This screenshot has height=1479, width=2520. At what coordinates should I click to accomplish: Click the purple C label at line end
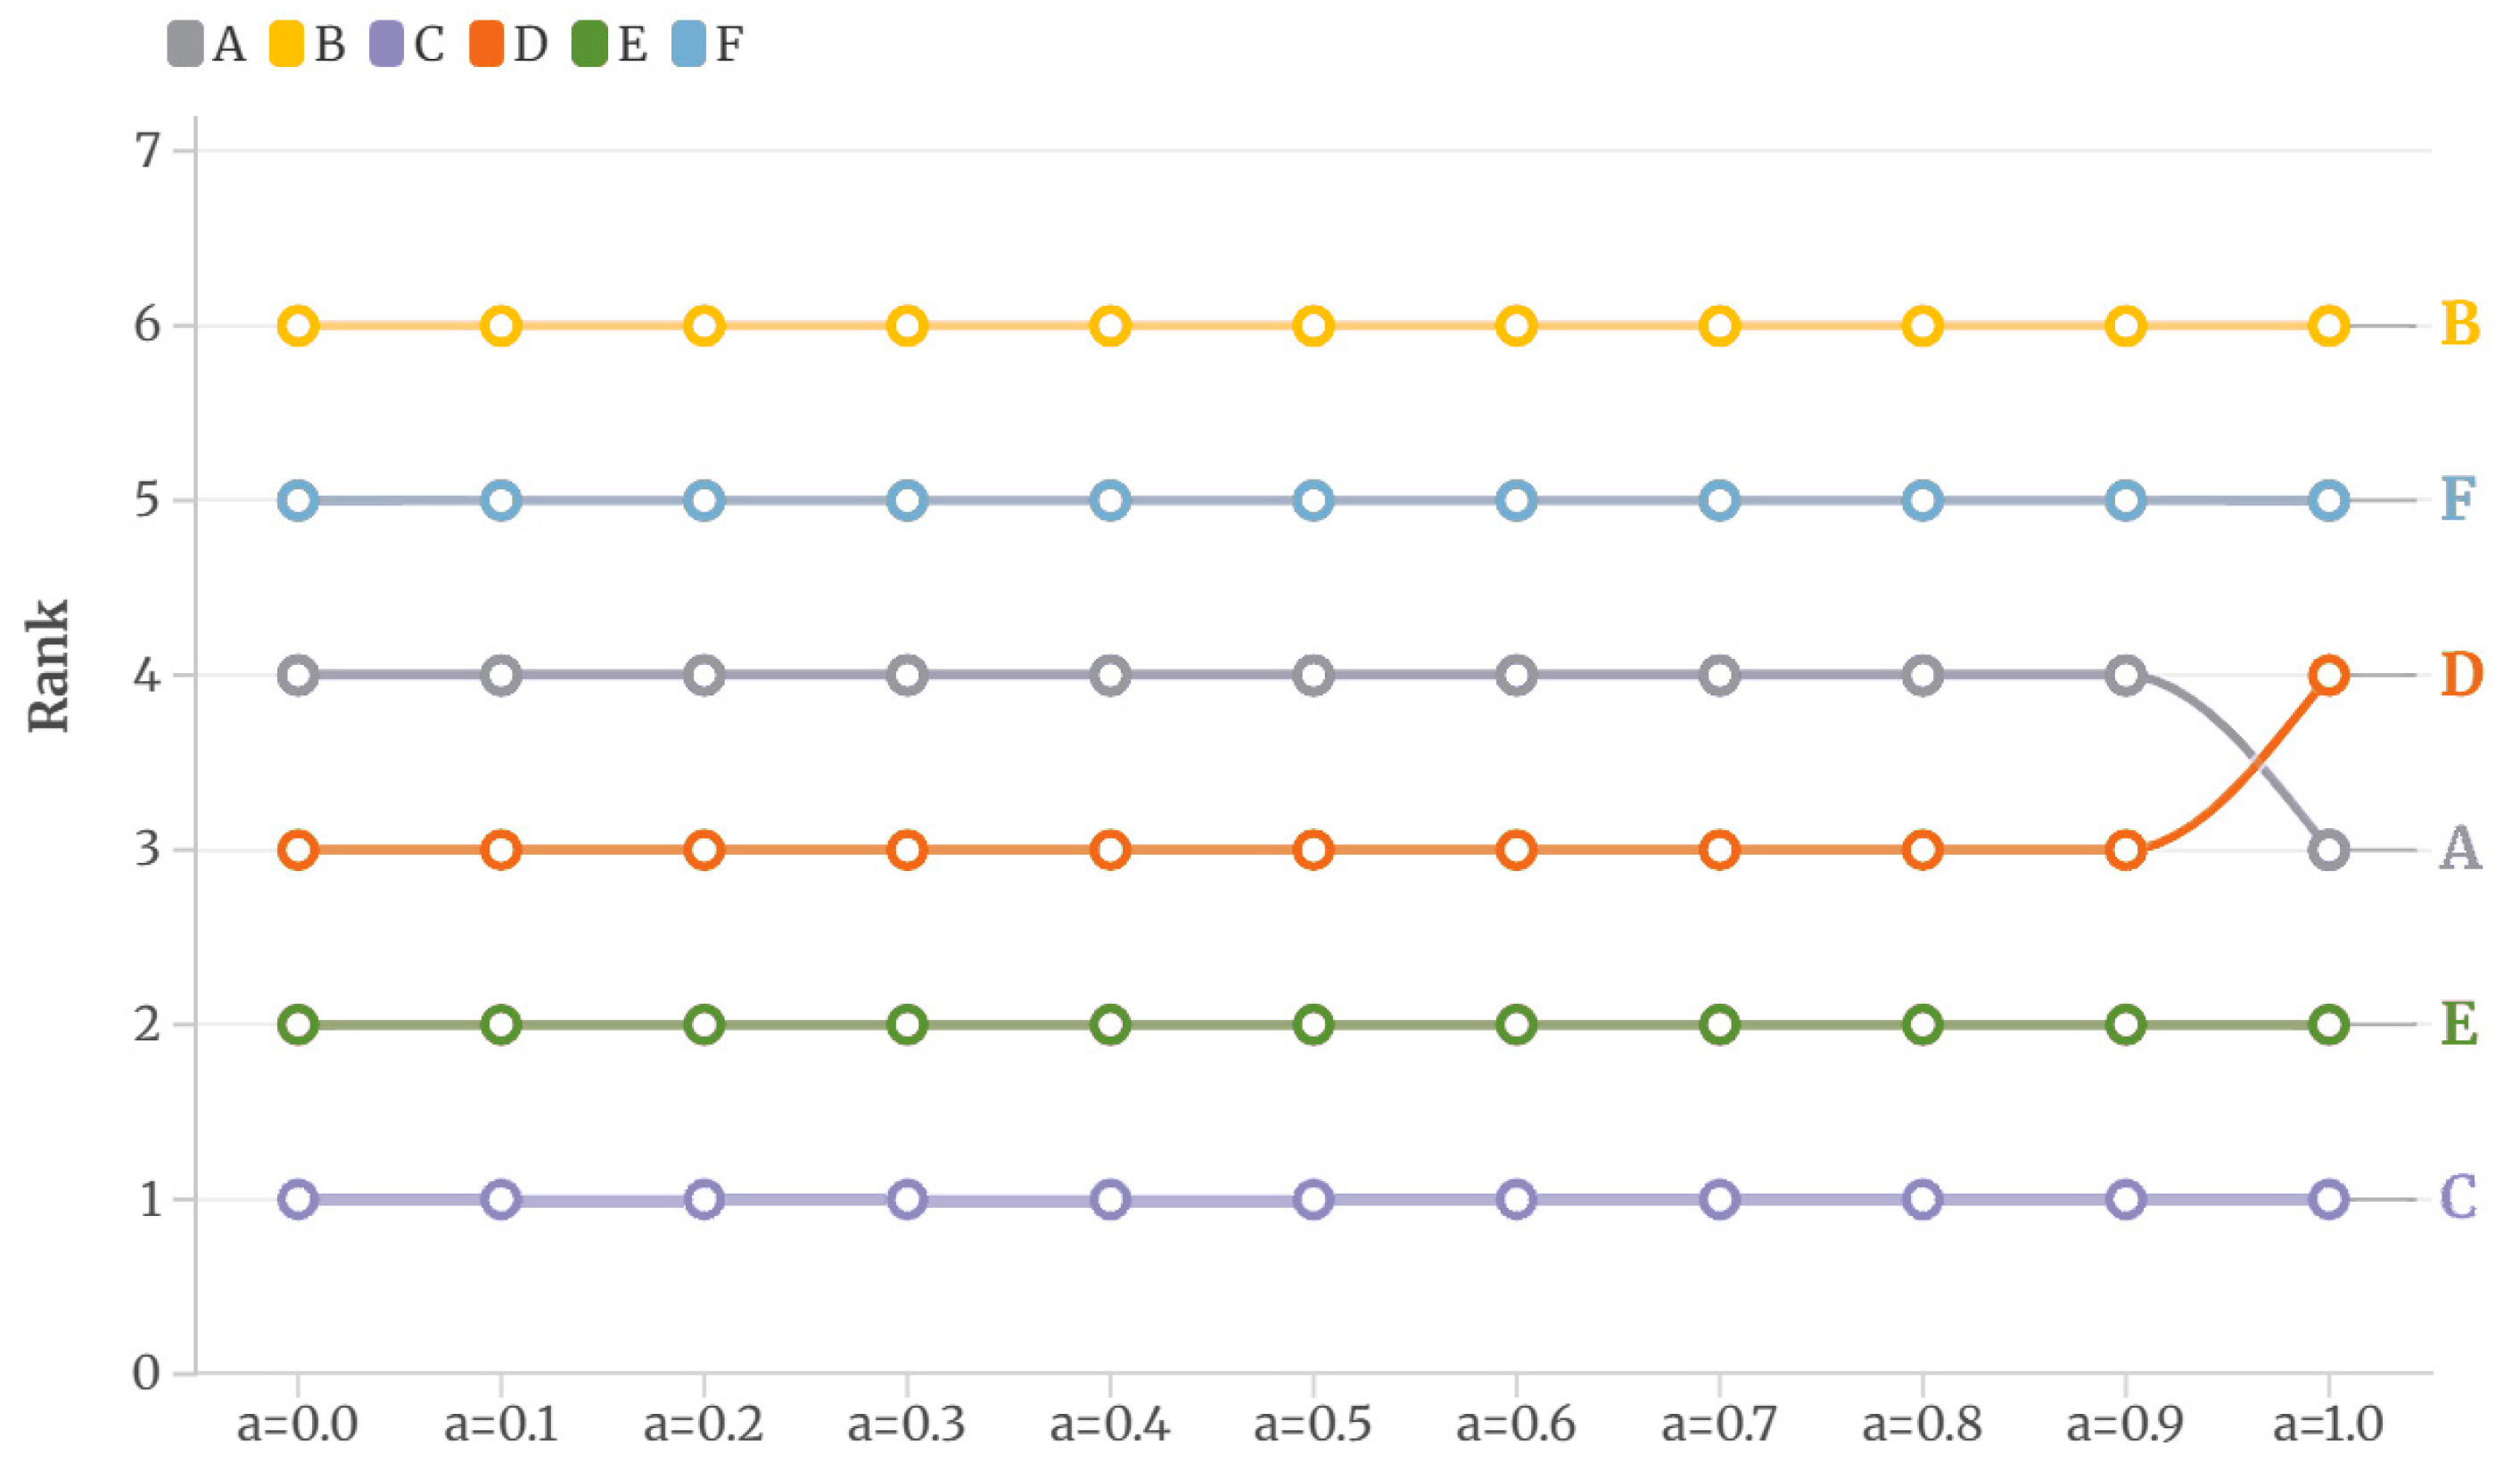point(2459,1197)
